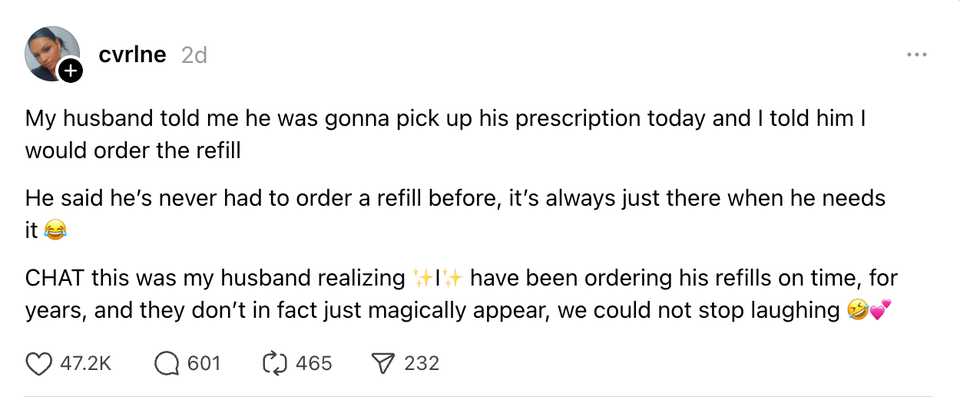Visit the cvrlne username link
Screen dimensions: 960x413
click(x=133, y=55)
